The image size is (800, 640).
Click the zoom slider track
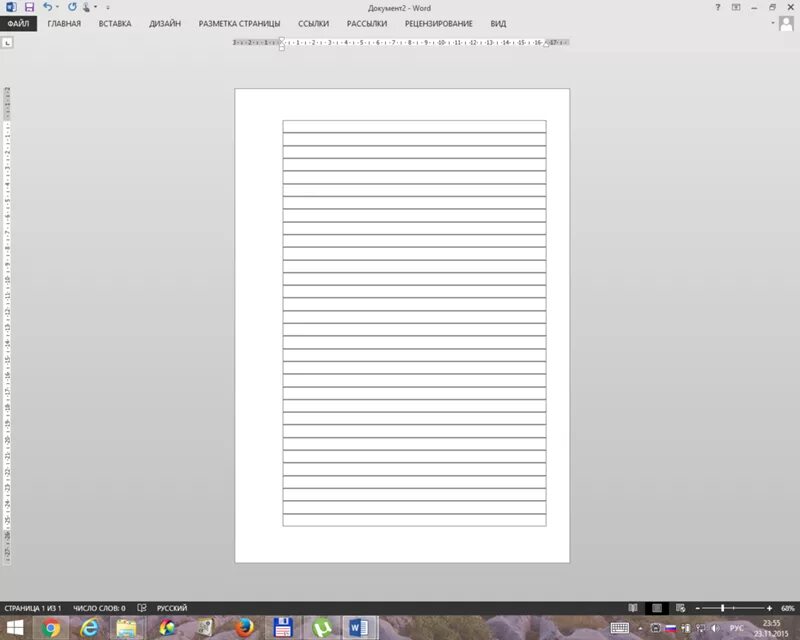point(733,608)
